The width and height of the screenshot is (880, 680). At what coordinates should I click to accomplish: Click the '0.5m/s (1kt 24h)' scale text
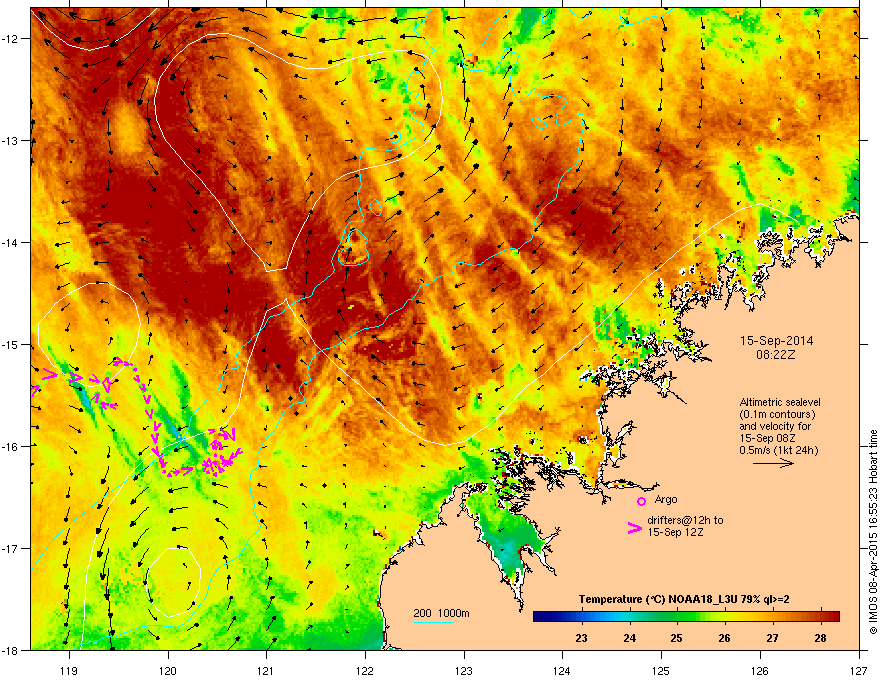[778, 450]
